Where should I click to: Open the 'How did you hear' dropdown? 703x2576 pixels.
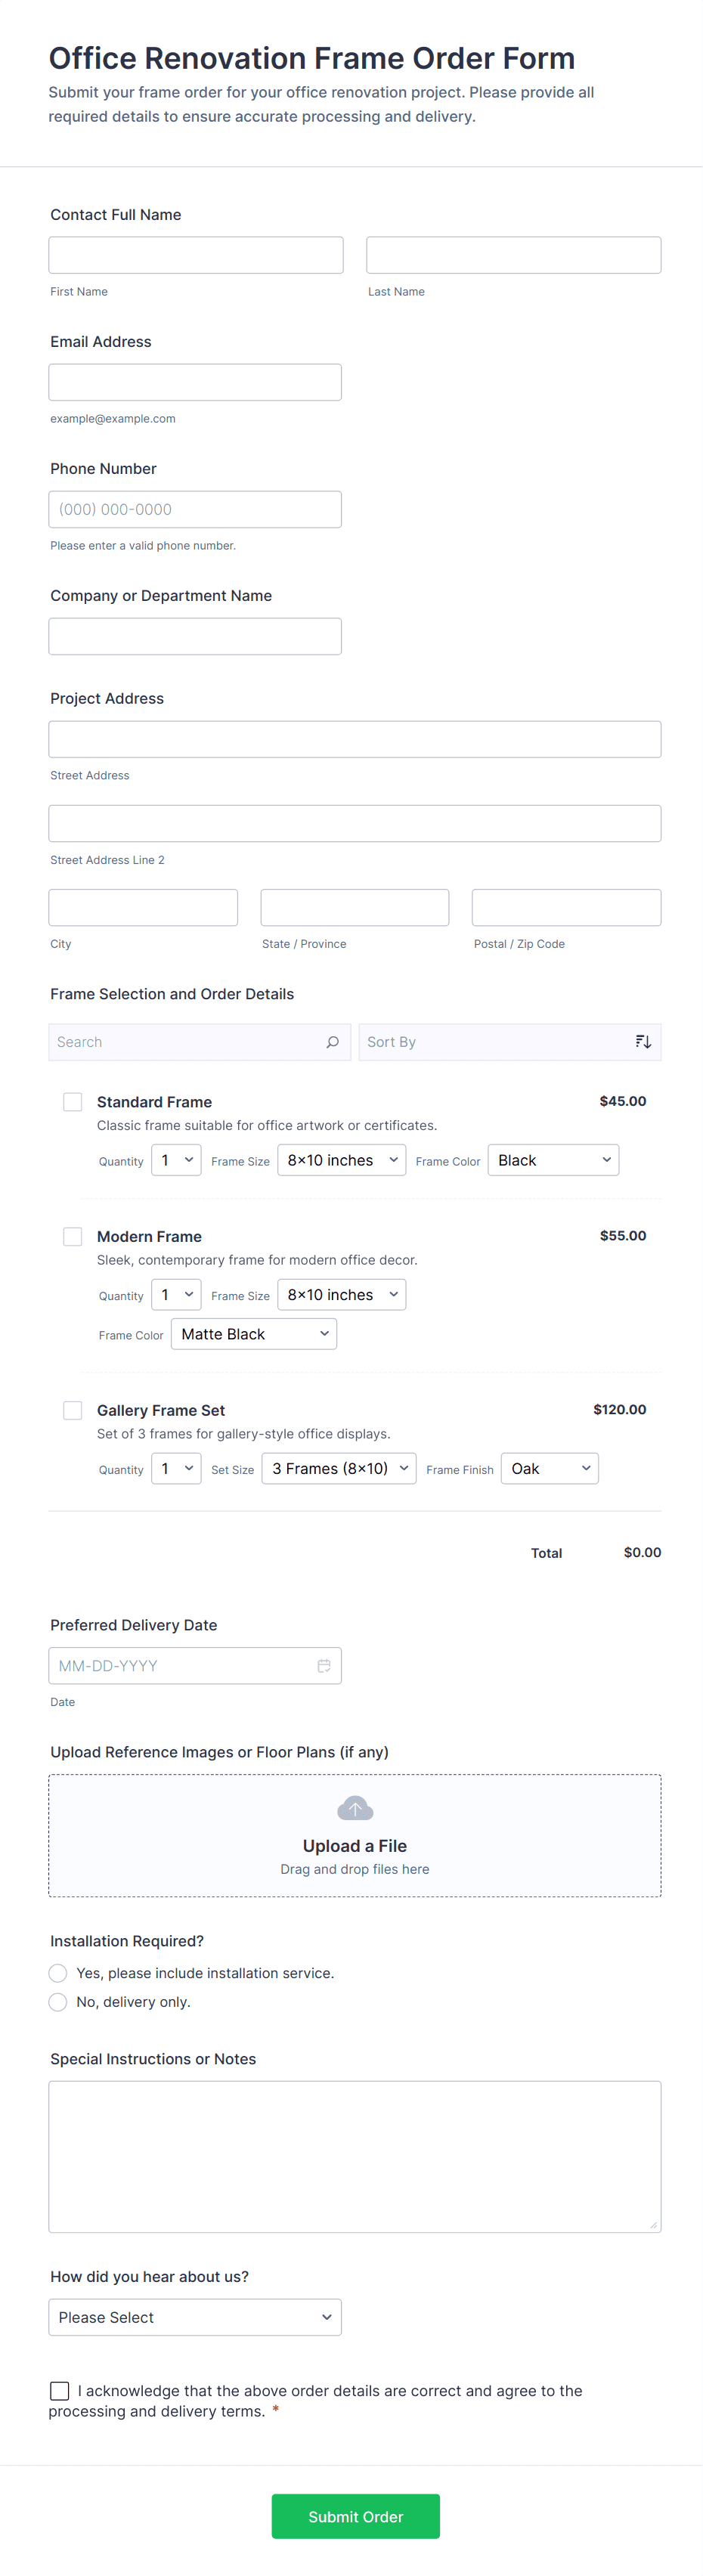pyautogui.click(x=195, y=2318)
